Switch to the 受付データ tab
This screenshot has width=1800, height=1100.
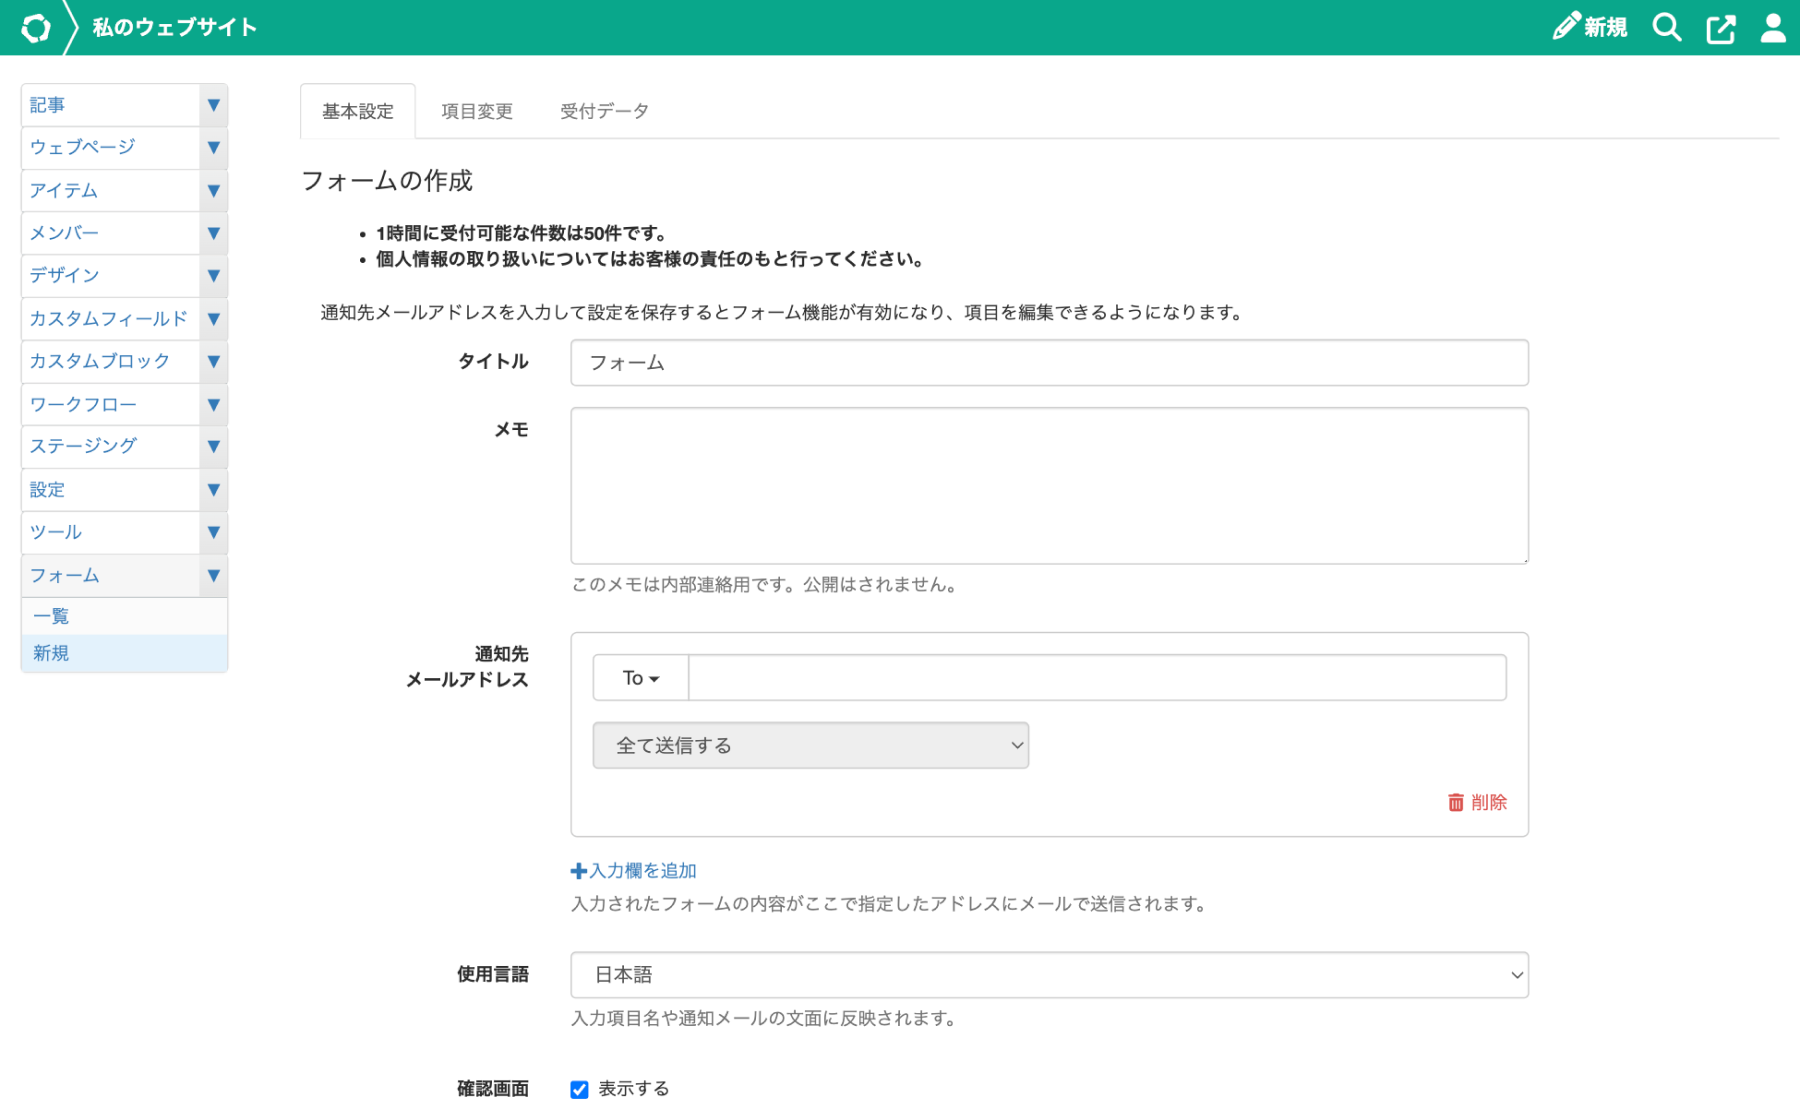point(604,111)
